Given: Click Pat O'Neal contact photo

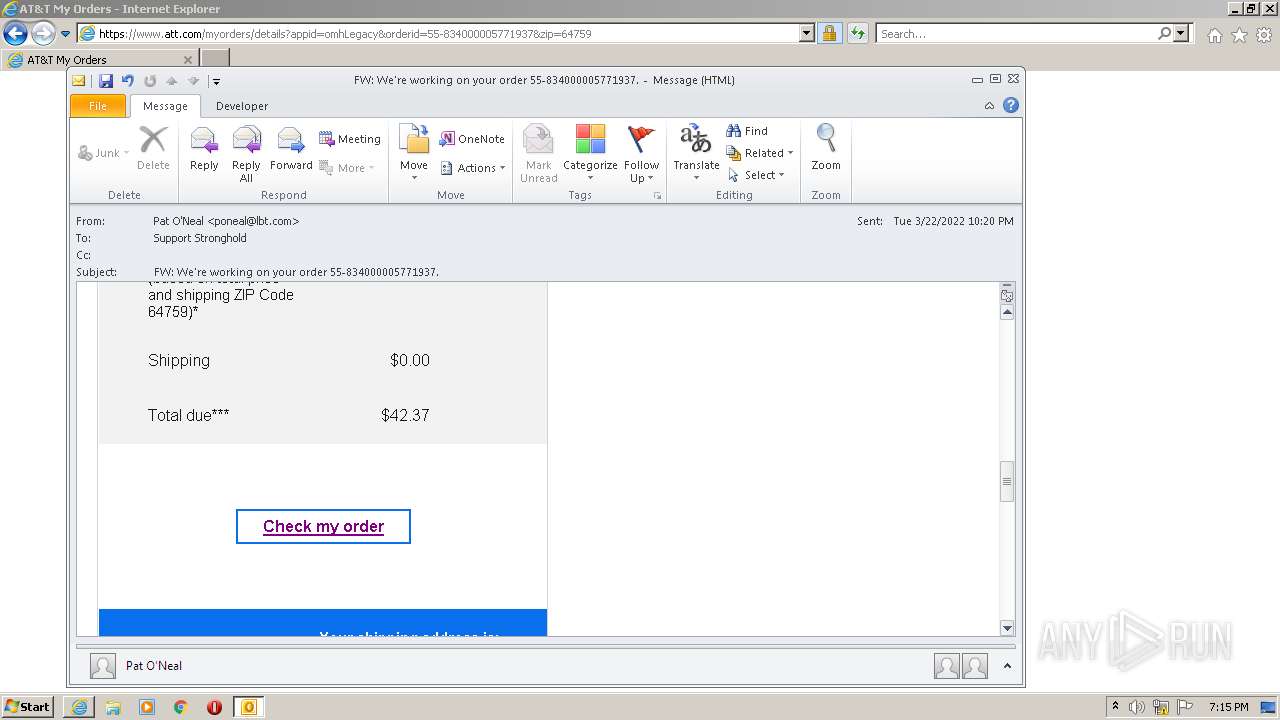Looking at the screenshot, I should pyautogui.click(x=102, y=666).
